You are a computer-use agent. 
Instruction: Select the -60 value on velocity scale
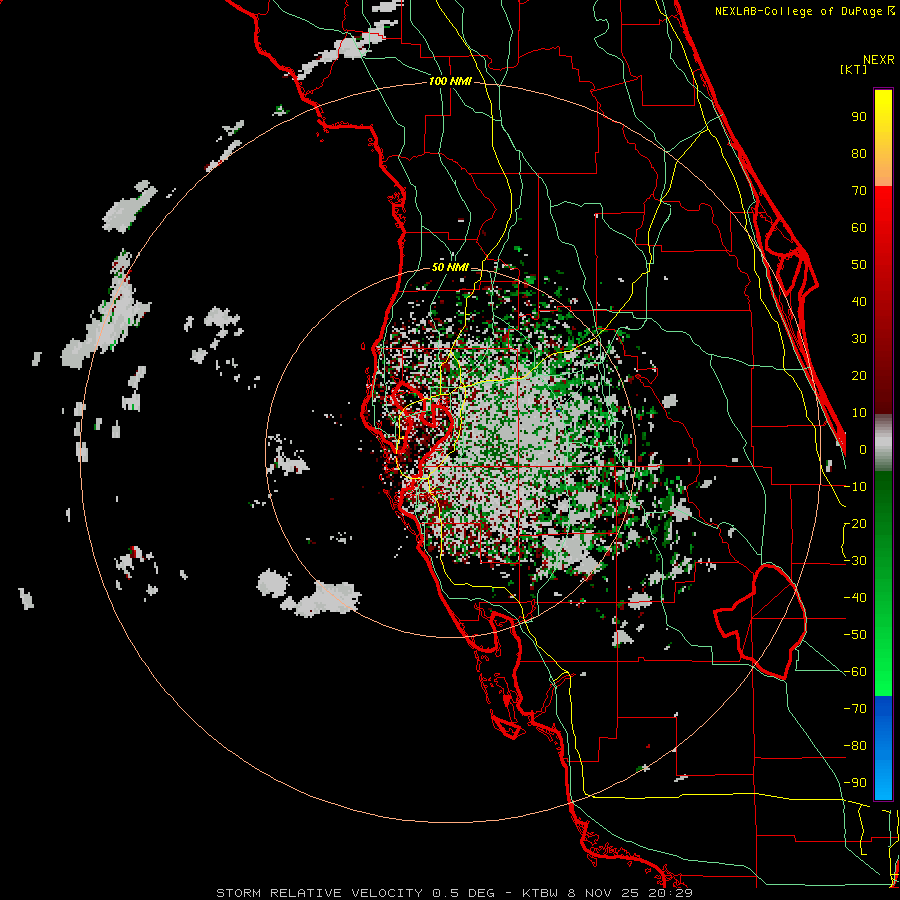pyautogui.click(x=855, y=672)
